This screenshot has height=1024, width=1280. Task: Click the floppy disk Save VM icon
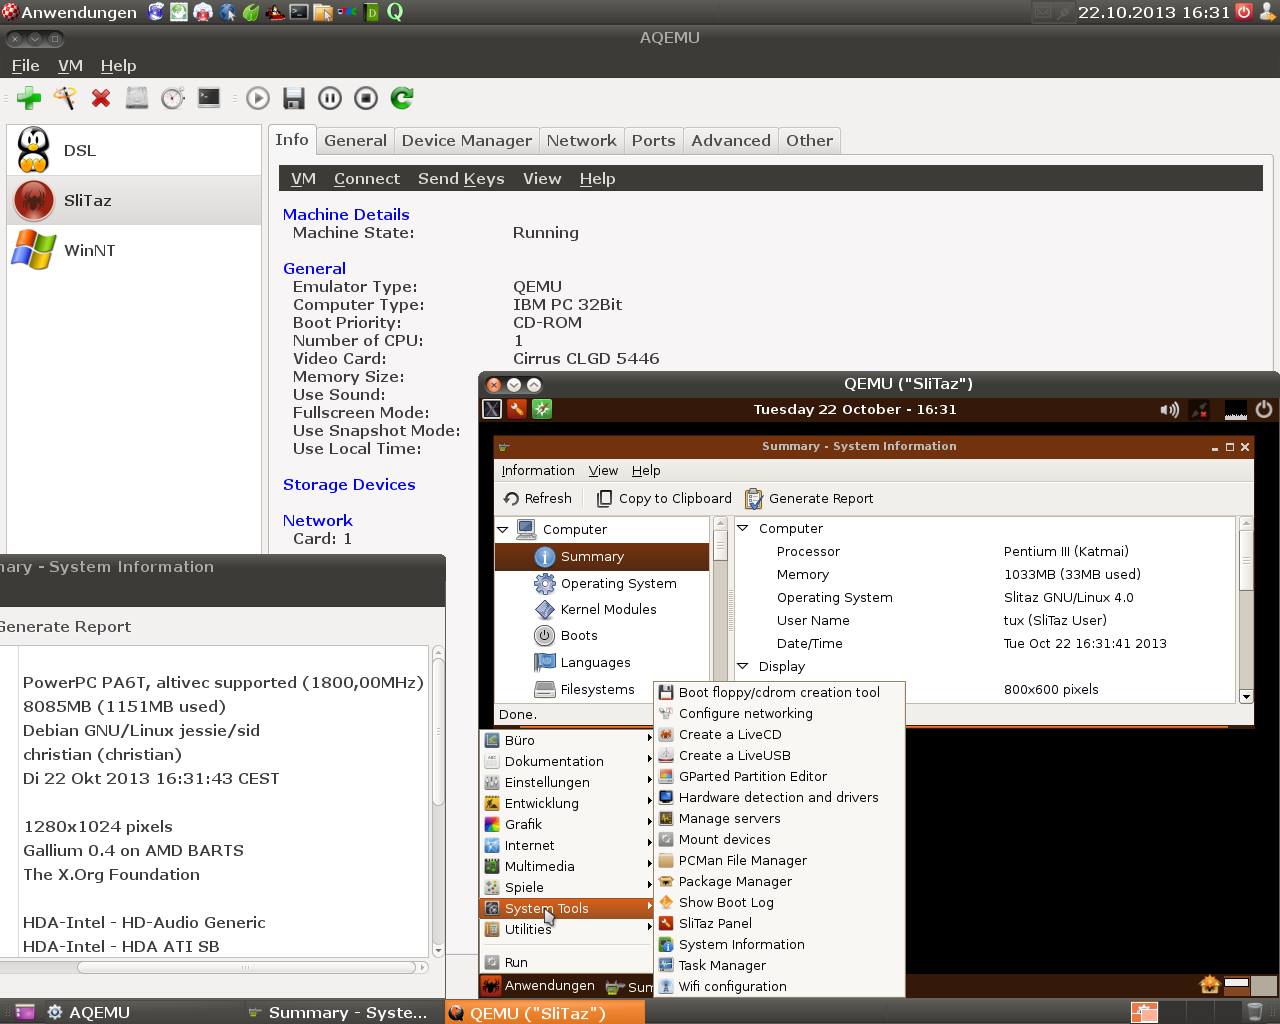[x=293, y=98]
